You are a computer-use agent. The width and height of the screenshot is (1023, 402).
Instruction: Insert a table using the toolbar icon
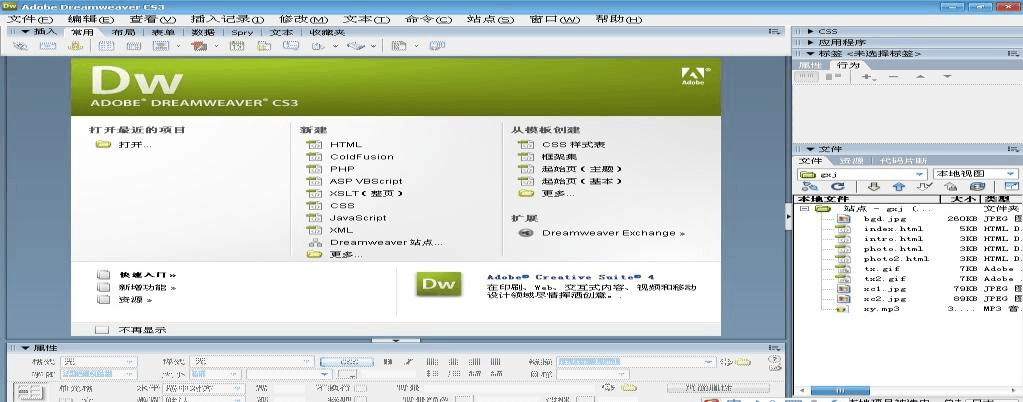(x=105, y=46)
